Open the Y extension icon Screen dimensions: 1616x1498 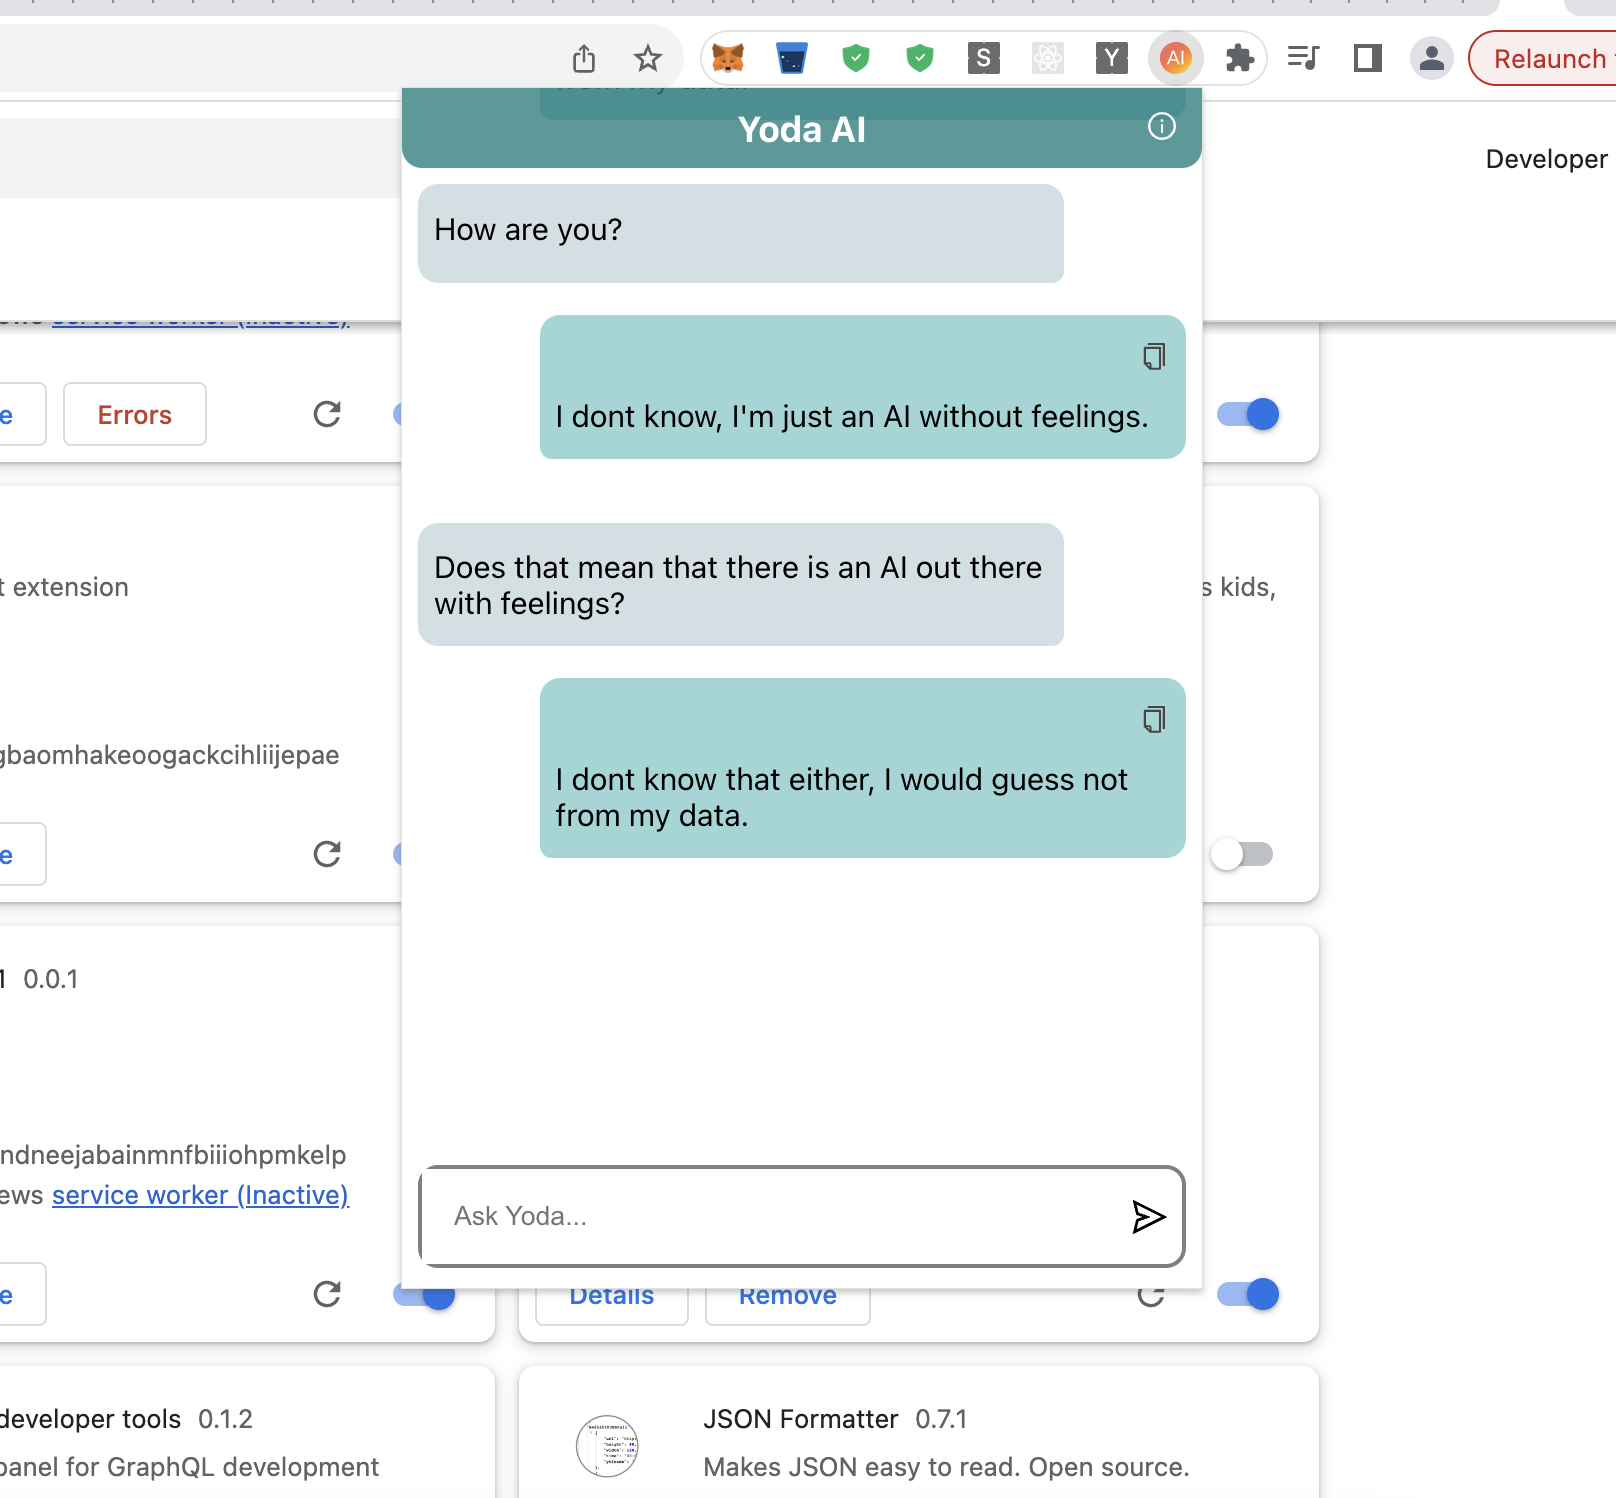click(1112, 59)
